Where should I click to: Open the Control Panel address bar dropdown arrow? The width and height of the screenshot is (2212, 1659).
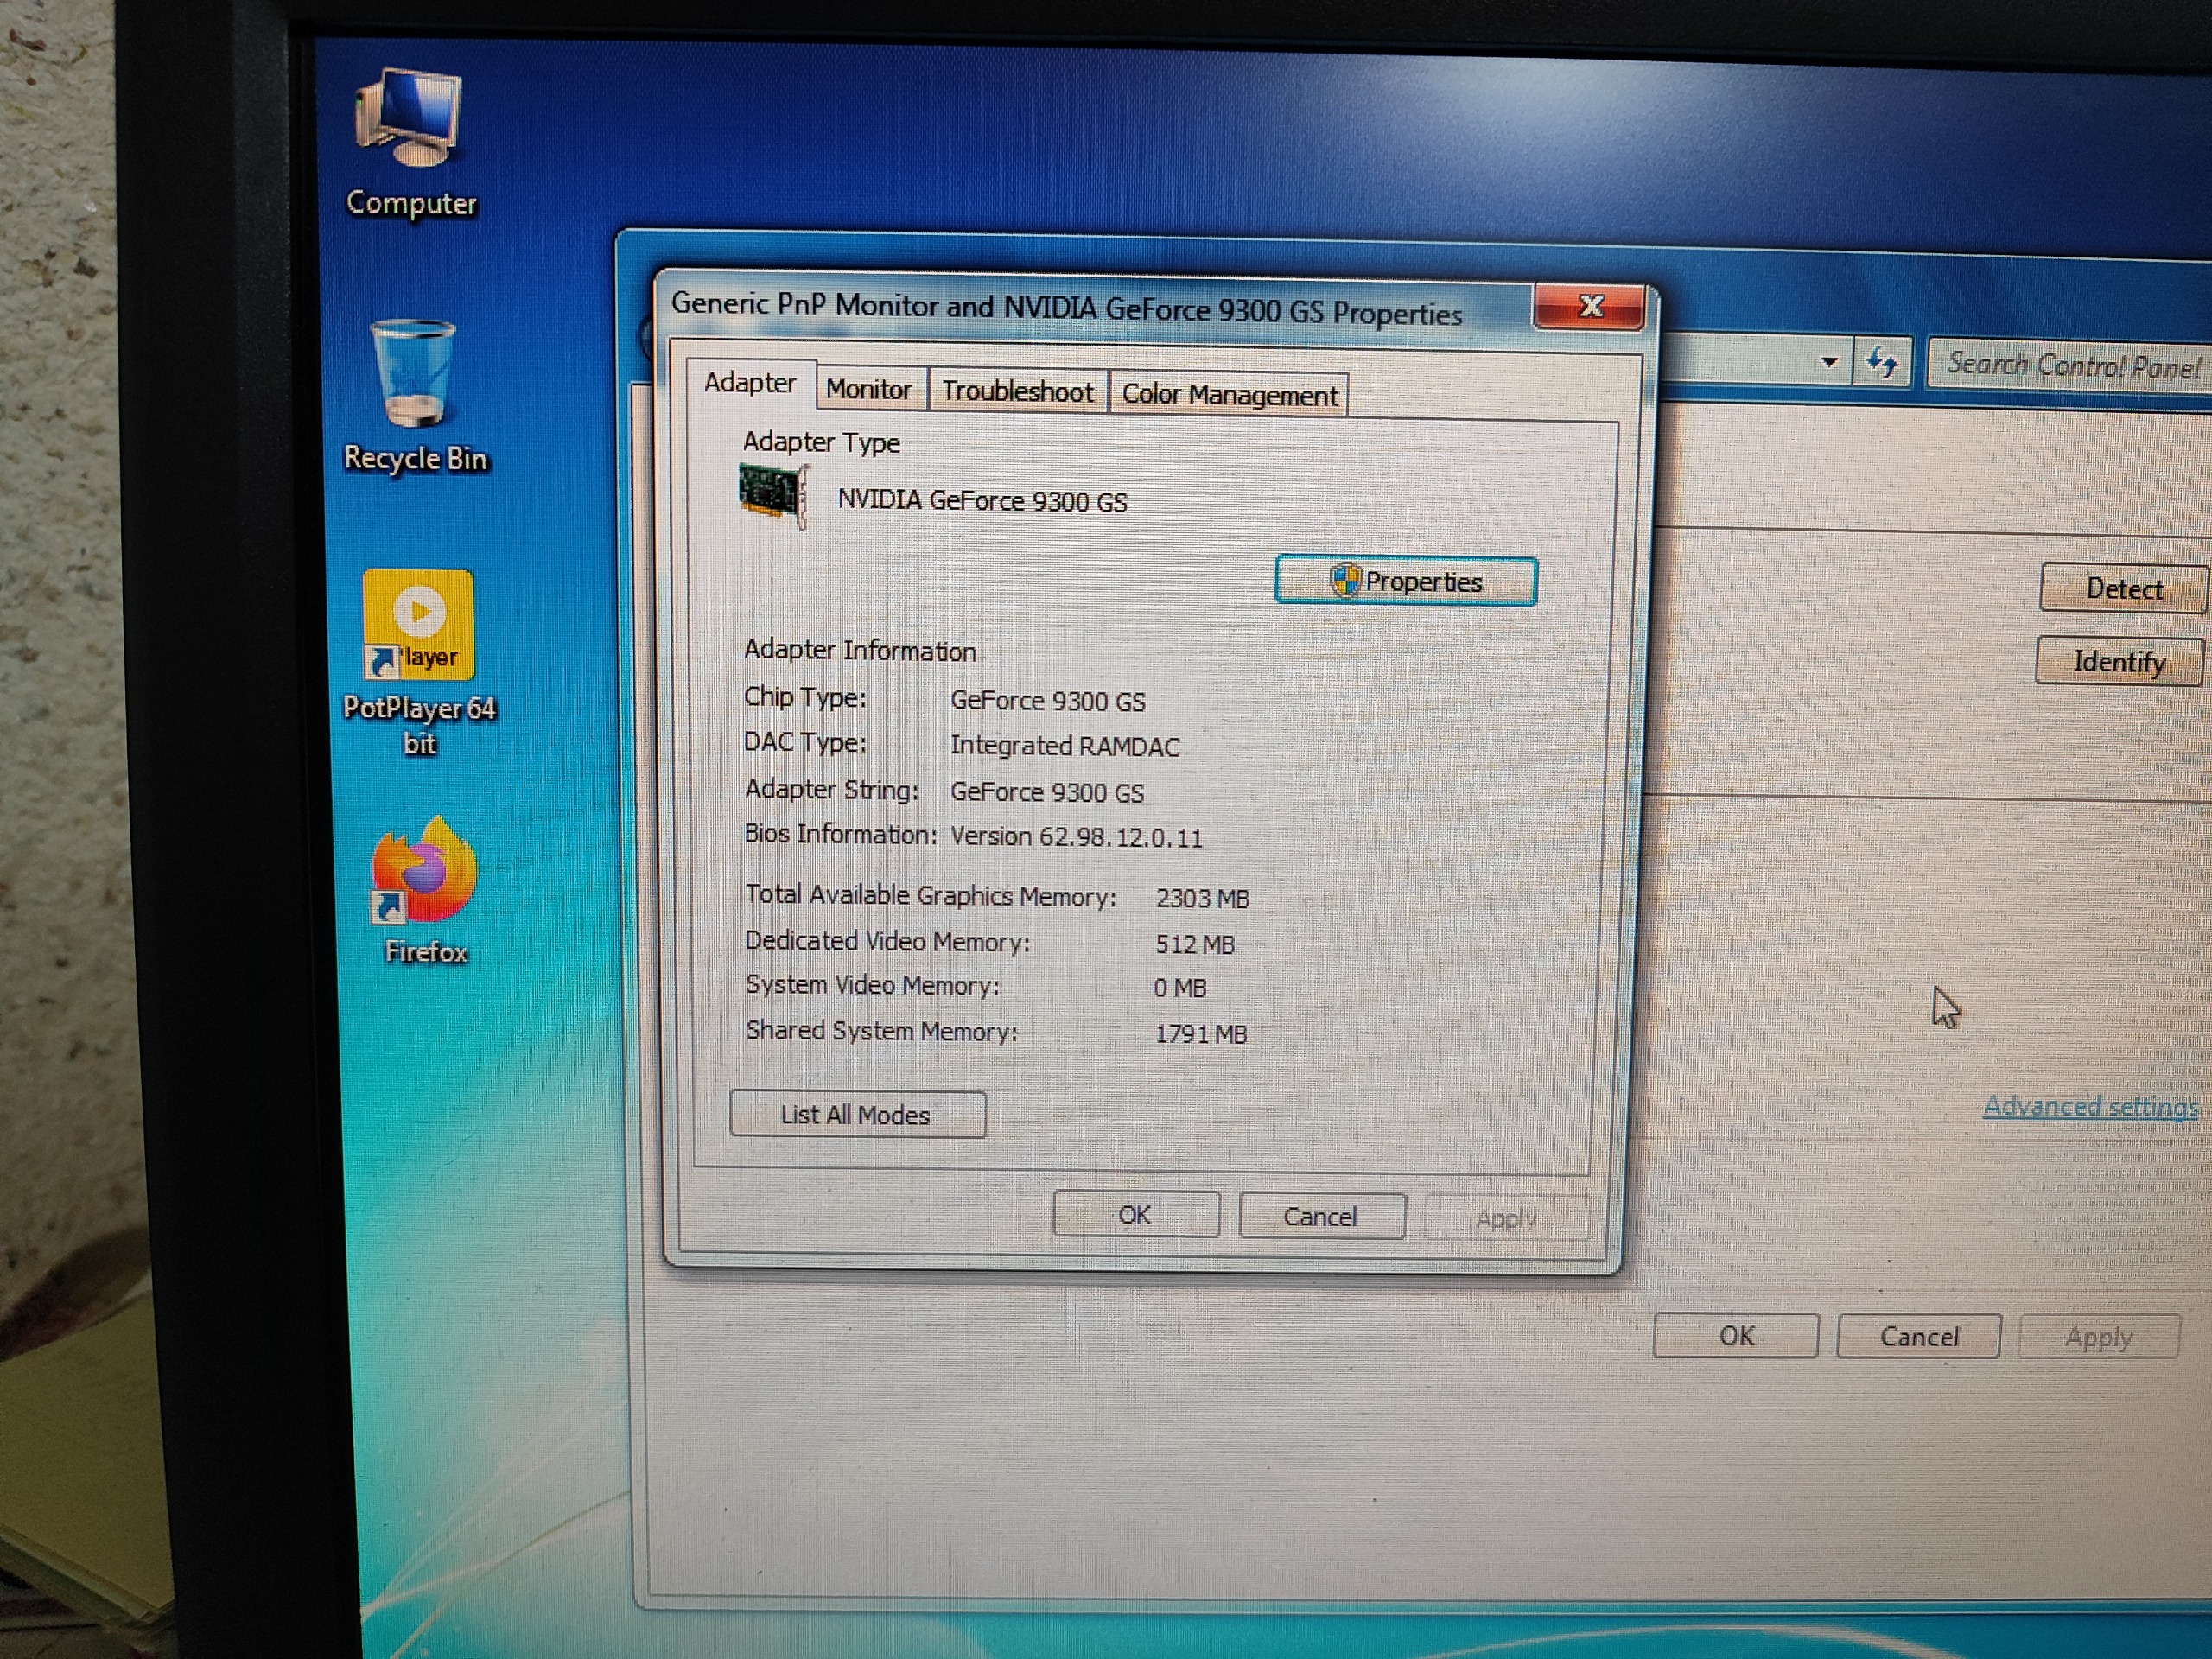point(1829,361)
